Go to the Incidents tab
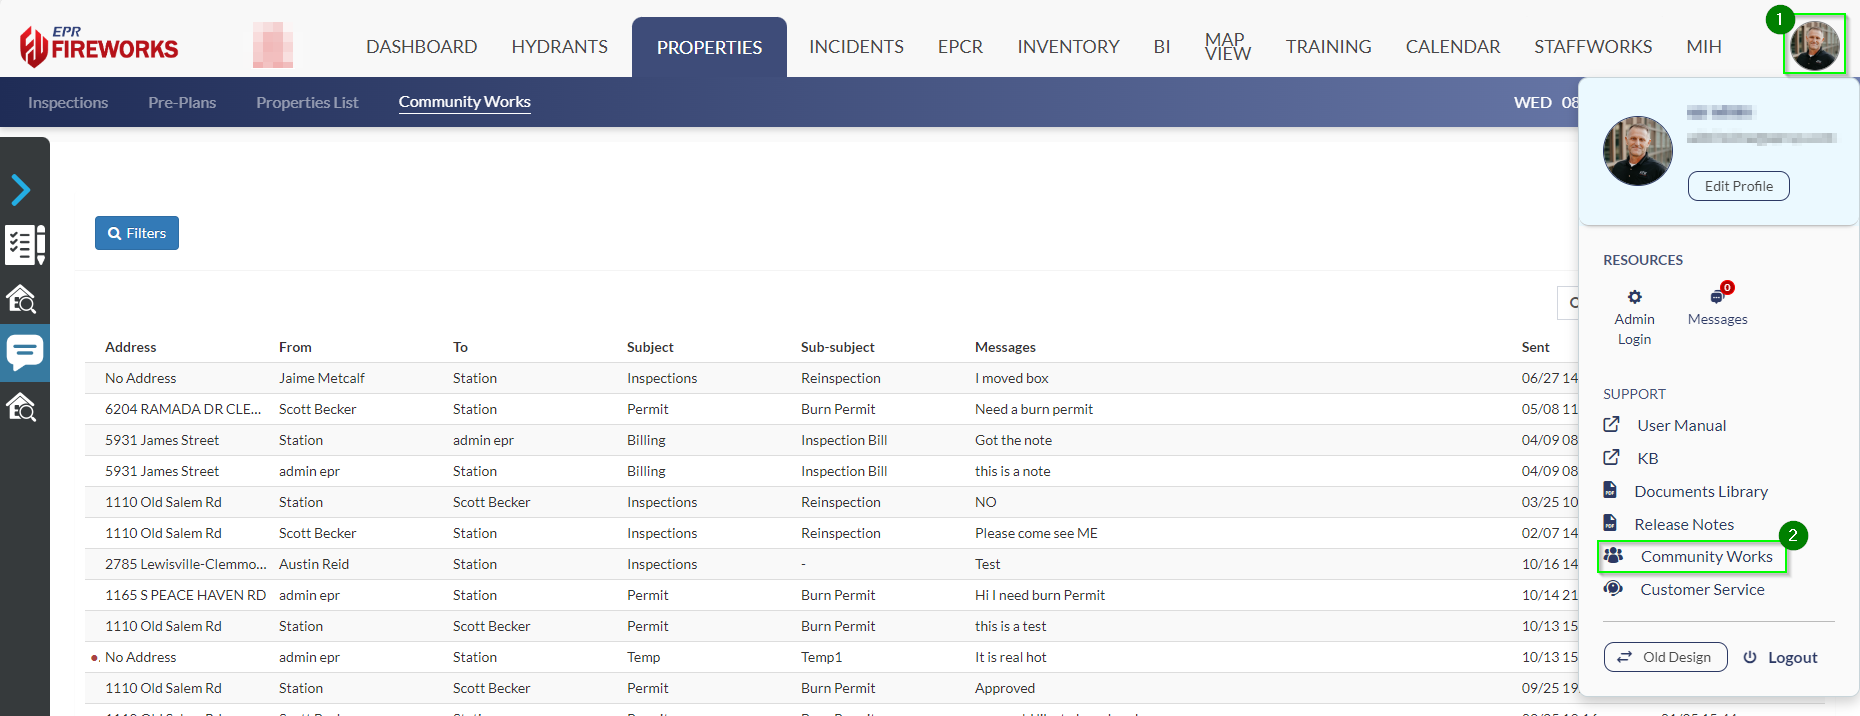Screen dimensions: 1860x716 pyautogui.click(x=856, y=47)
